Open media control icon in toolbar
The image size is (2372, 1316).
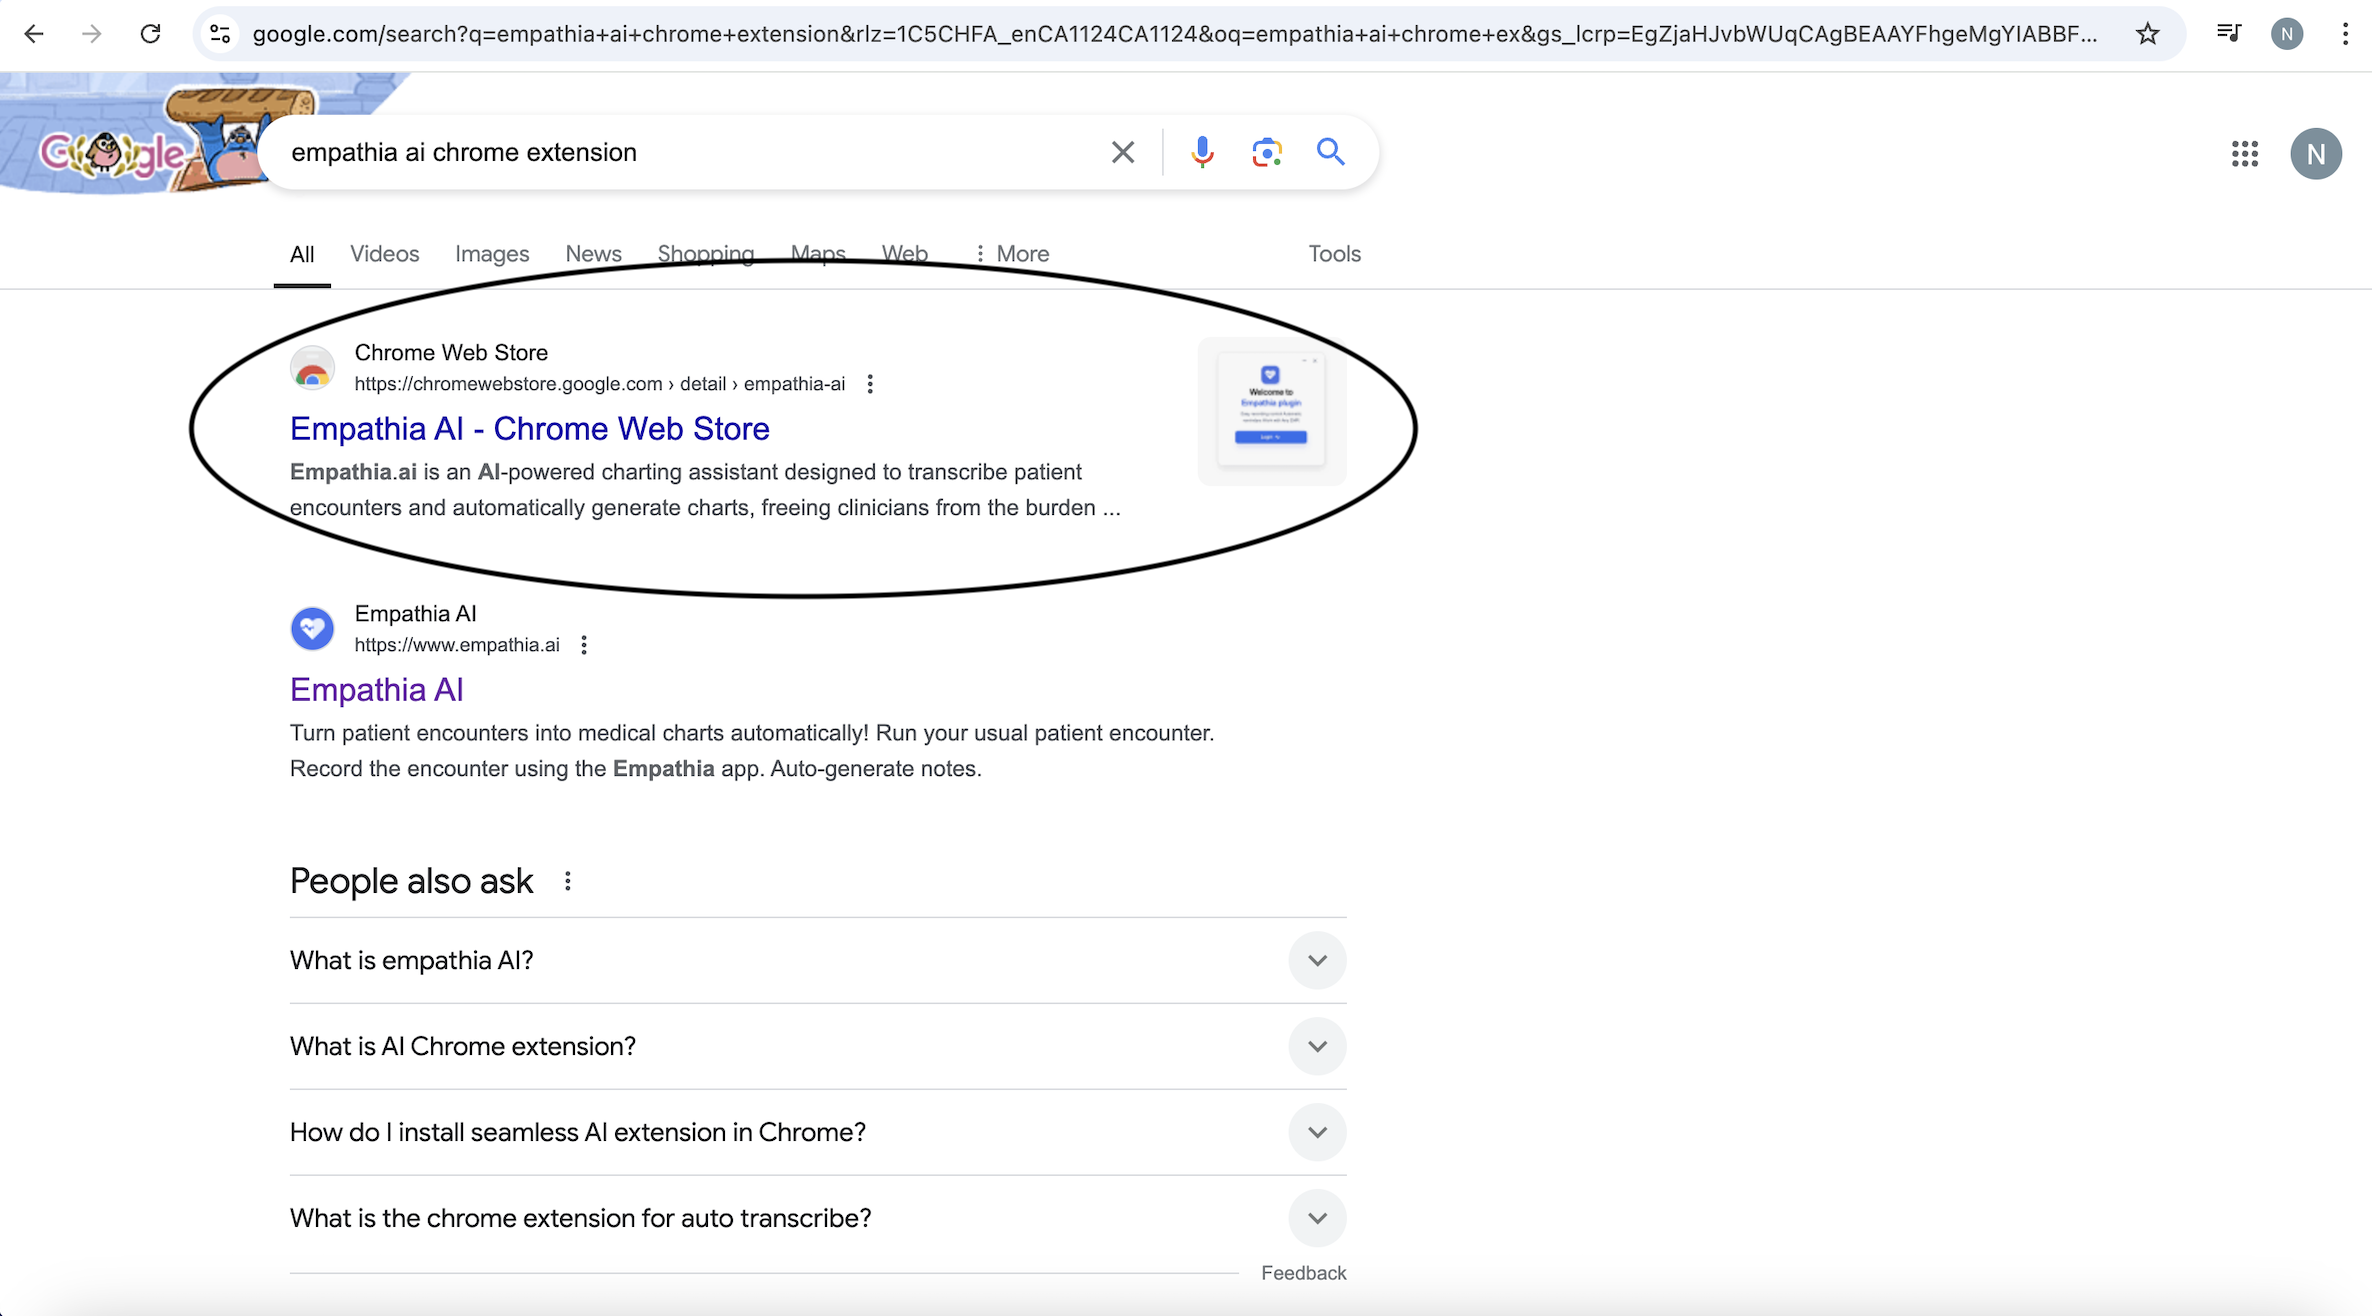(2228, 34)
